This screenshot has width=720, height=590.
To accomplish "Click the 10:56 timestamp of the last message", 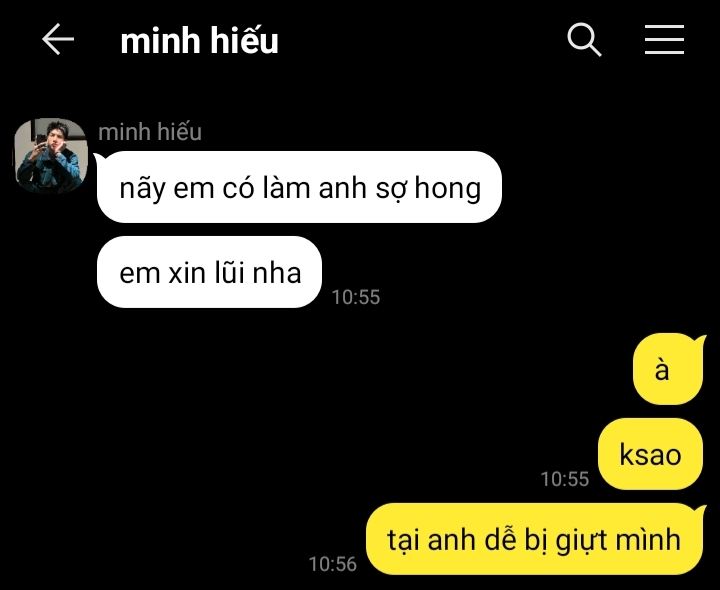I will [x=332, y=564].
